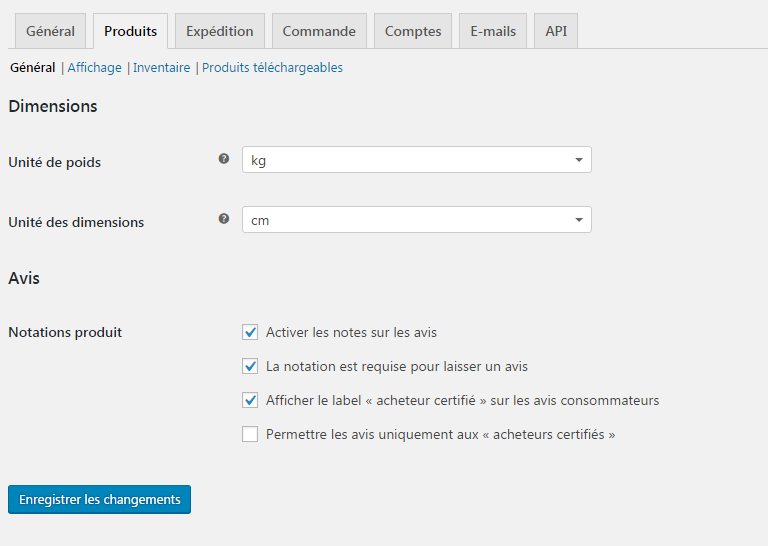Go to the Inventaire sub-section
The height and width of the screenshot is (546, 768).
click(x=161, y=68)
